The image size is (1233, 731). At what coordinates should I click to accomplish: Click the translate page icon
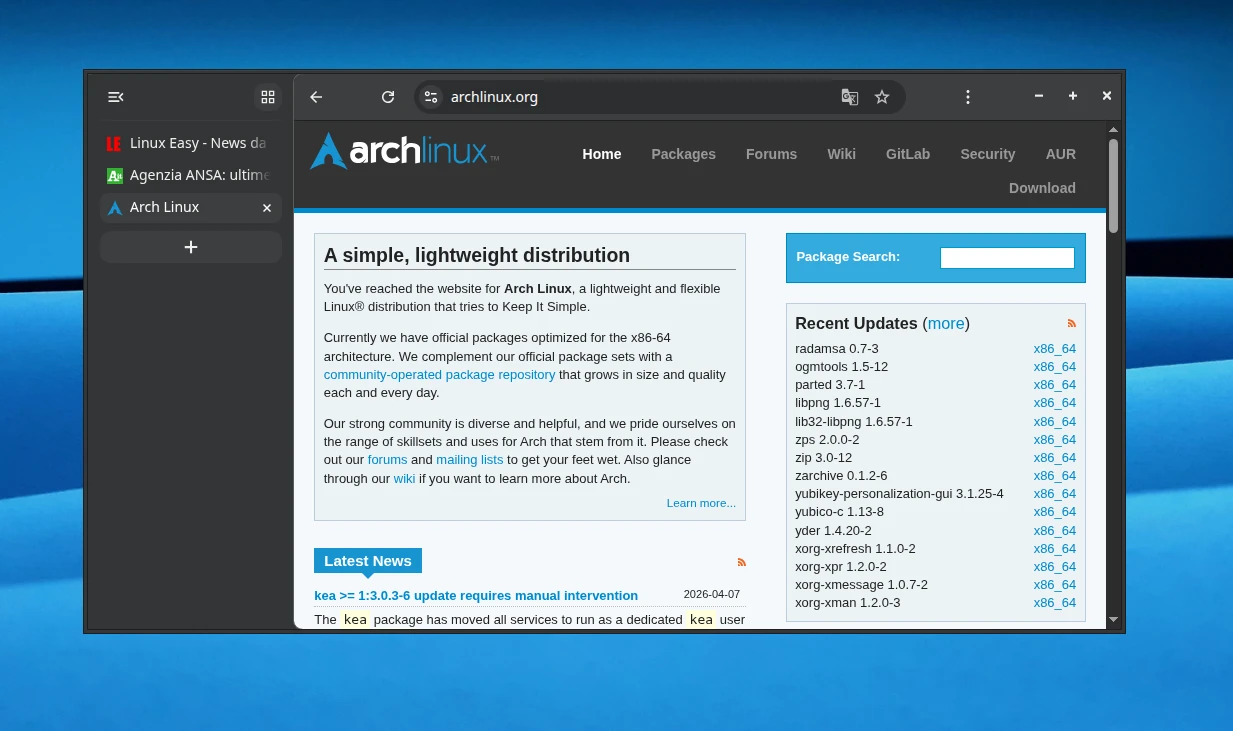pos(850,97)
